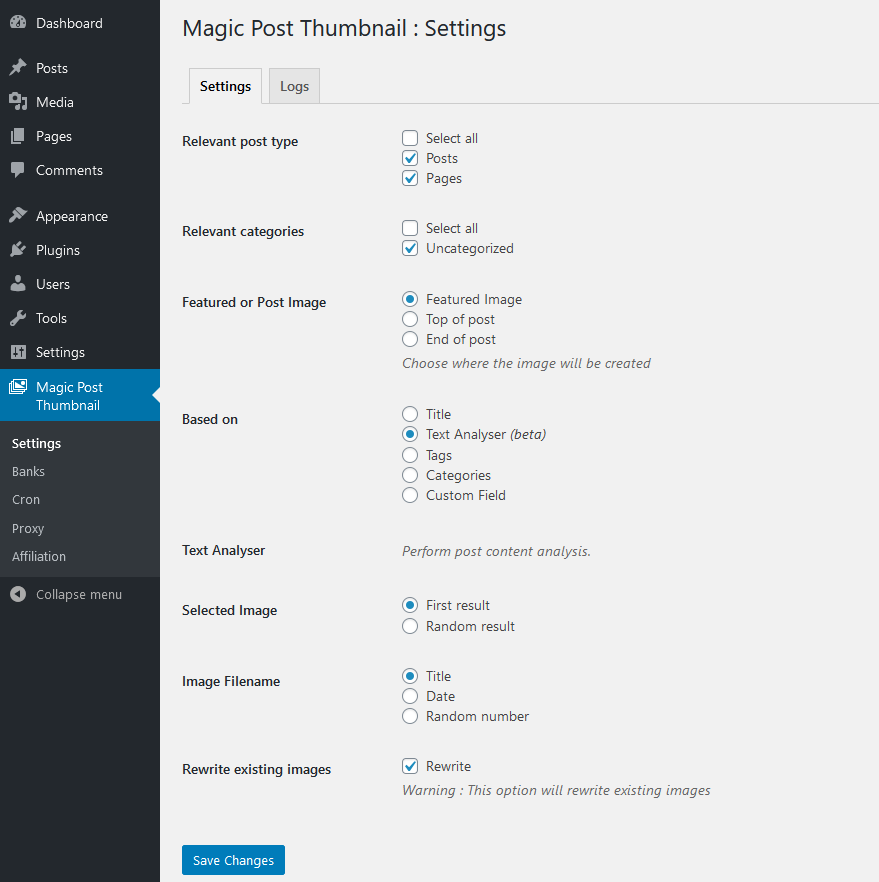The image size is (879, 882).
Task: Open the Affiliation submenu link
Action: point(39,556)
